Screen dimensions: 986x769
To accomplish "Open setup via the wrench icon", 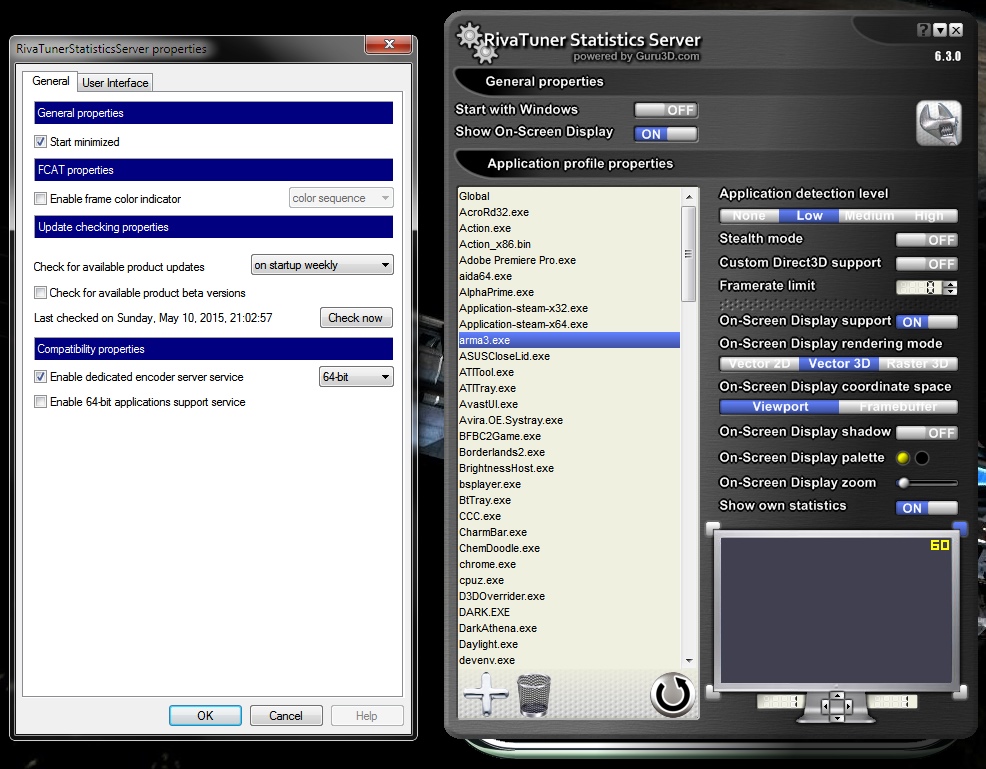I will 938,123.
